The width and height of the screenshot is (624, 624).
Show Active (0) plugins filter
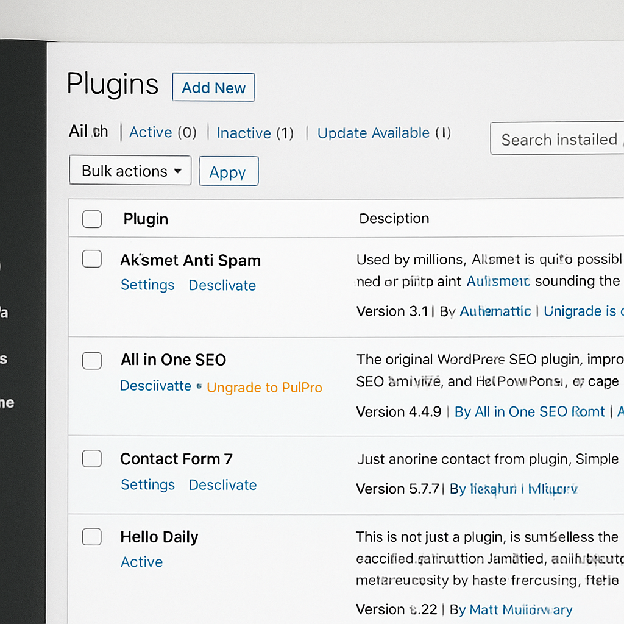tap(163, 132)
